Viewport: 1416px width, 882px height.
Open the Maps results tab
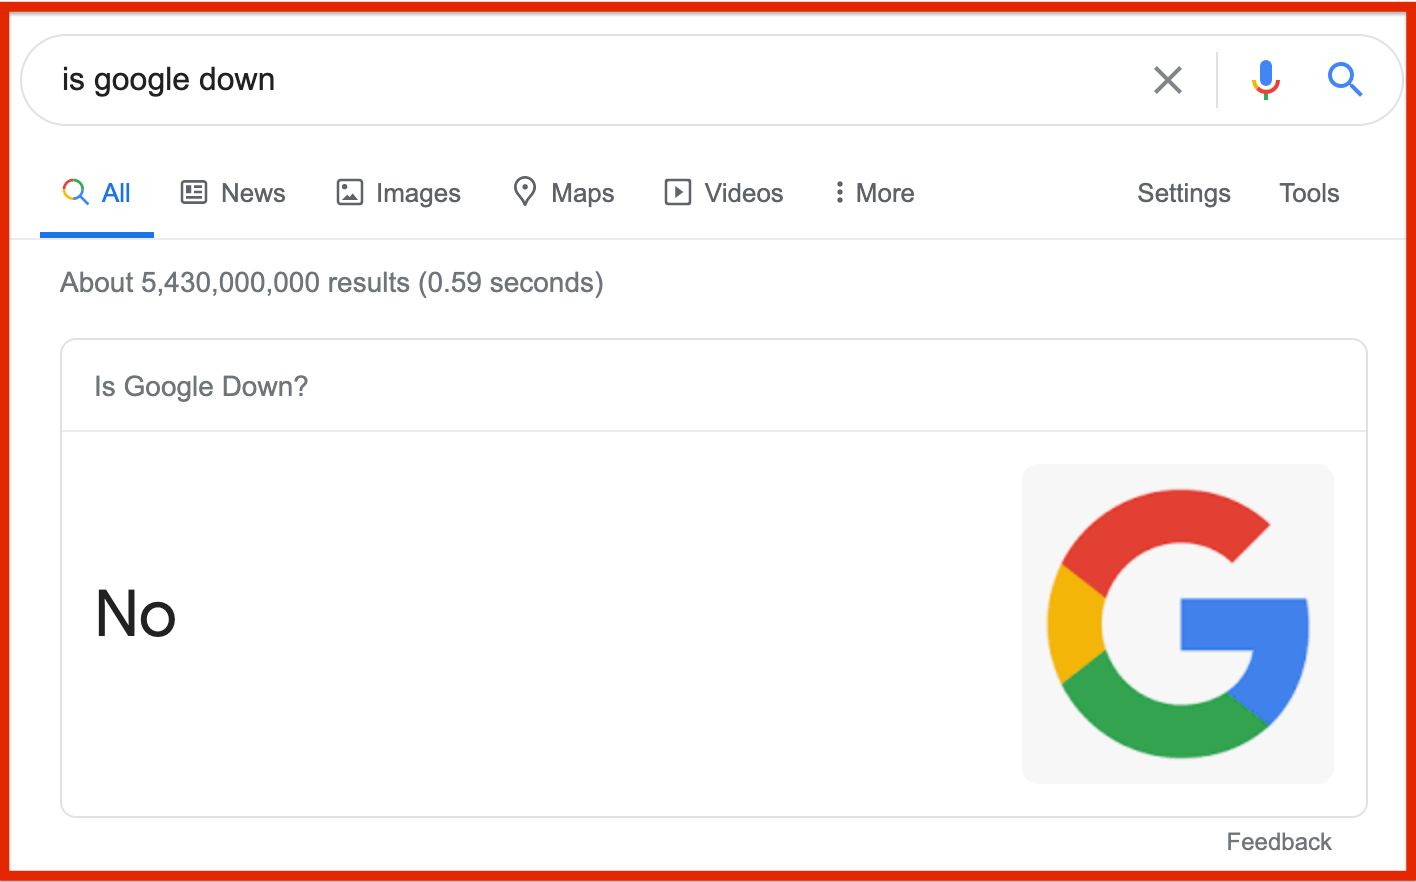click(x=582, y=193)
